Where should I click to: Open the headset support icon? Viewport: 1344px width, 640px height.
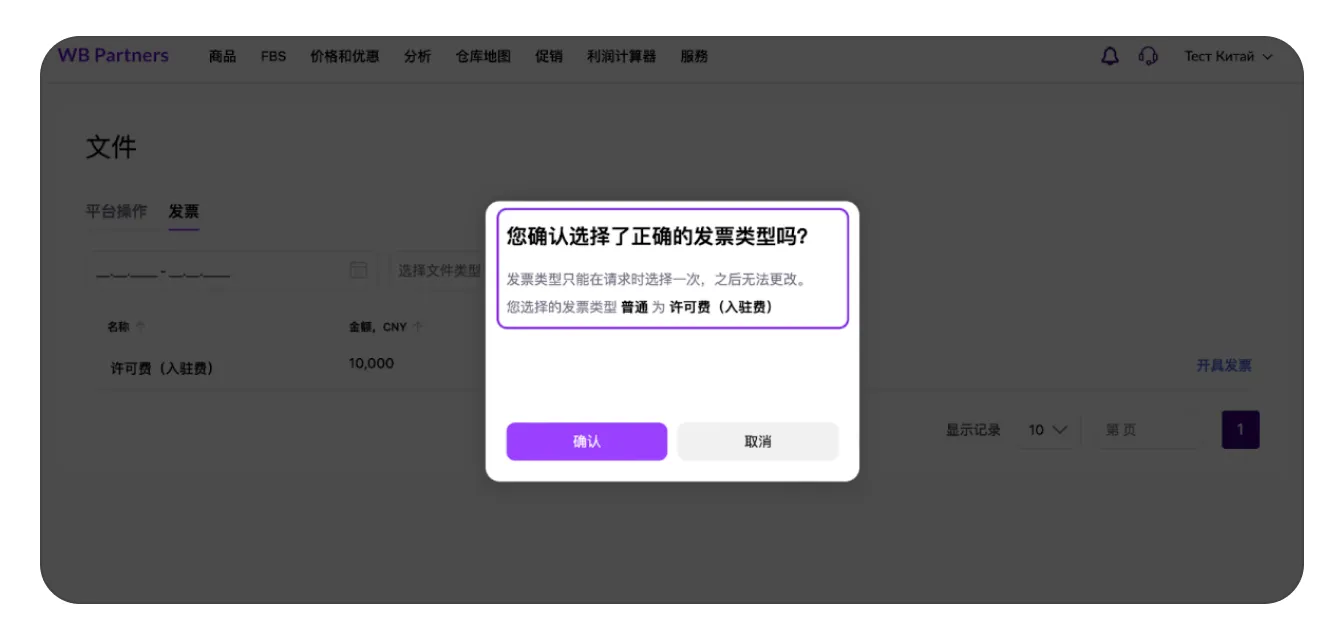click(x=1148, y=56)
